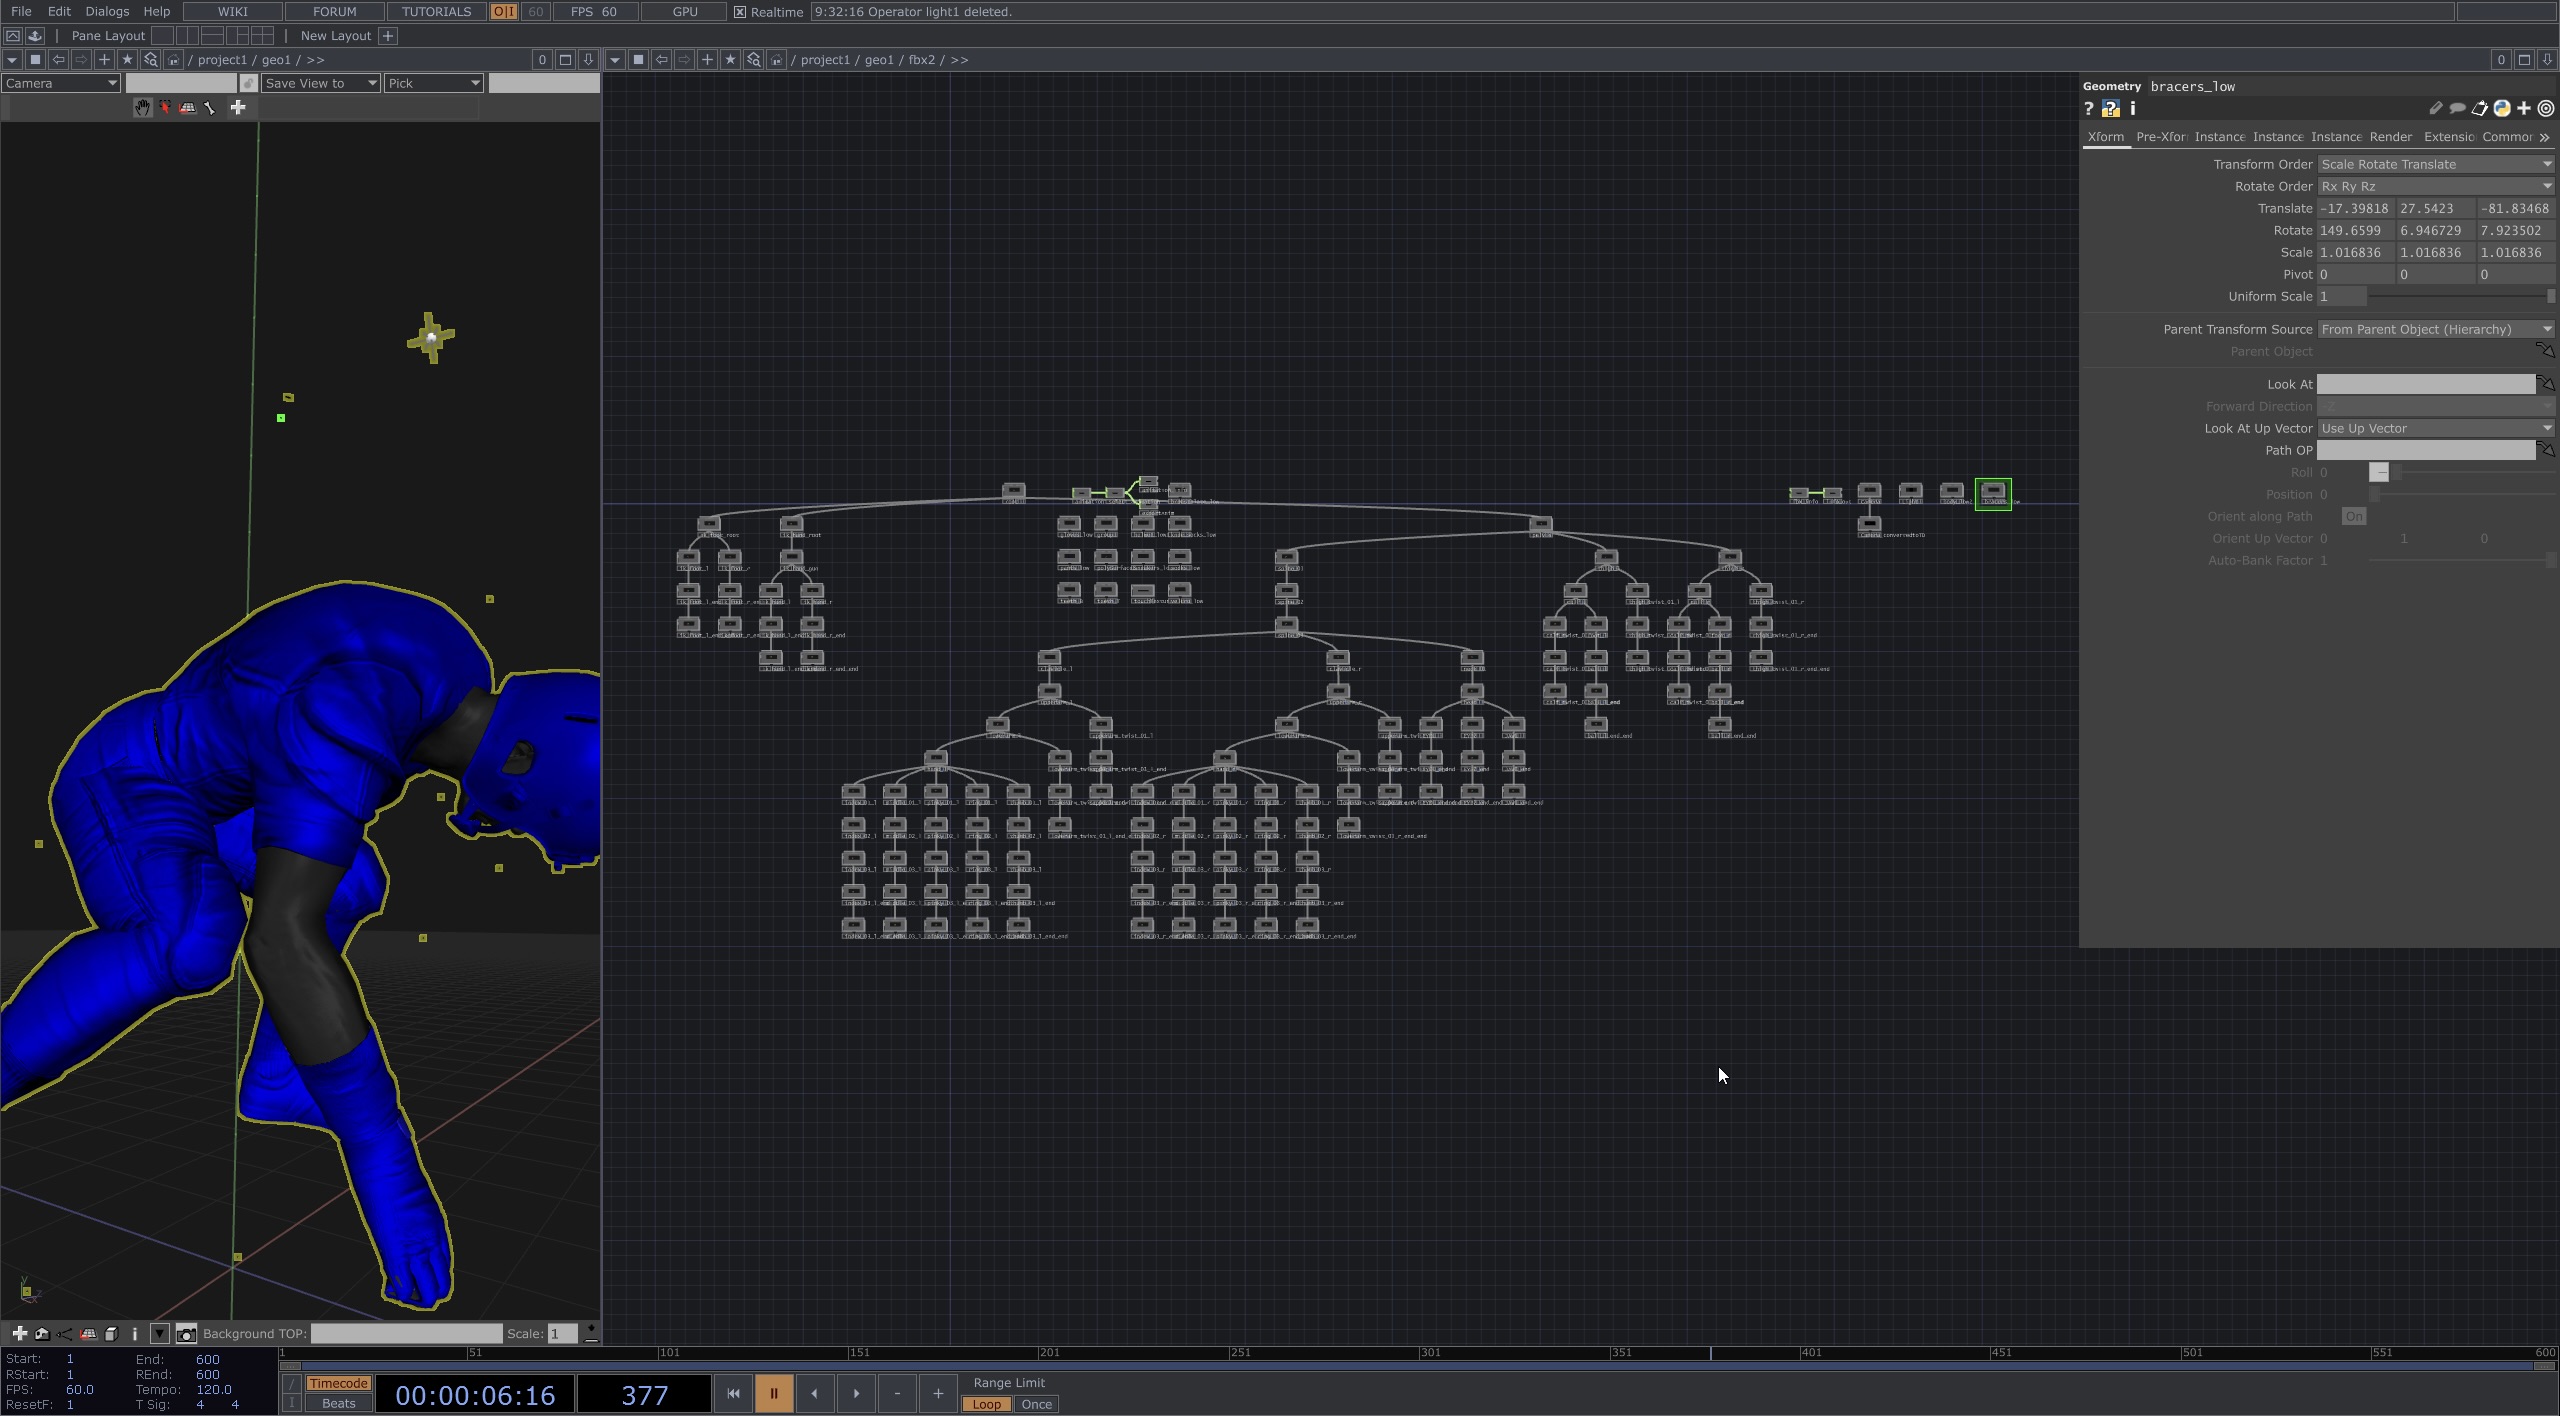
Task: Open the Parent Transform Source dropdown
Action: click(x=2435, y=329)
